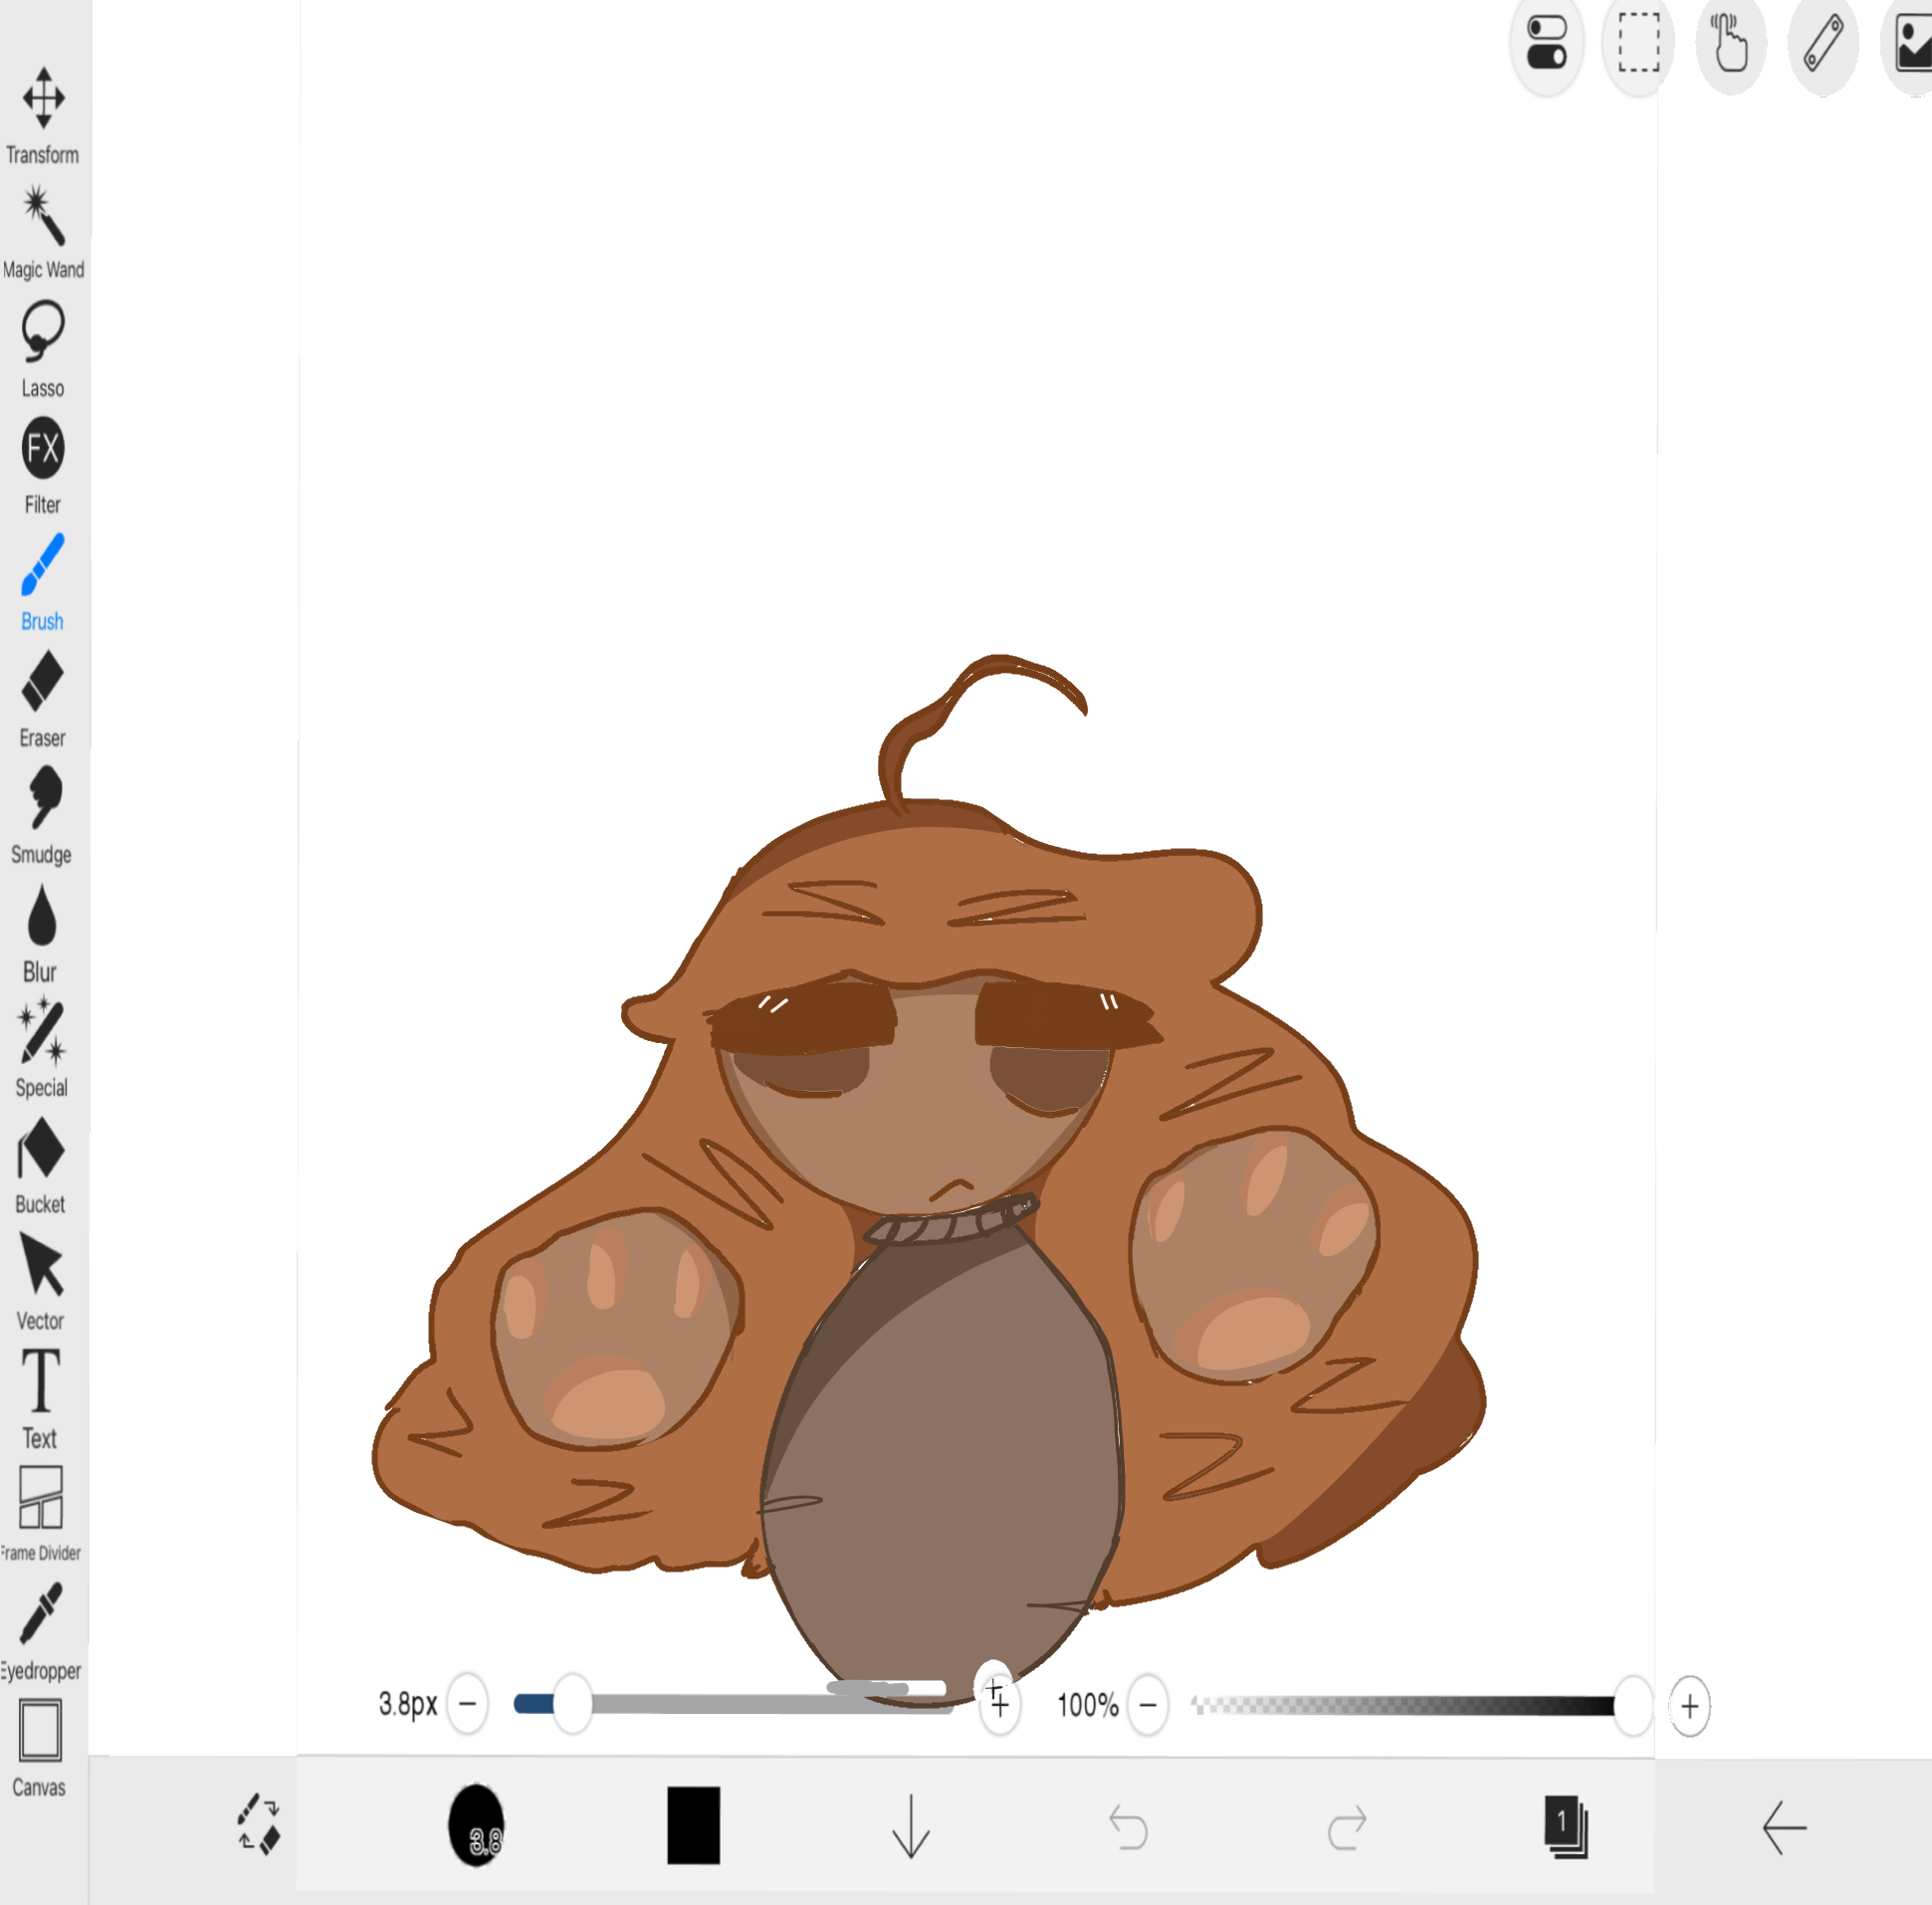The image size is (1932, 1905).
Task: Toggle brush and eraser switch icon
Action: pyautogui.click(x=259, y=1825)
